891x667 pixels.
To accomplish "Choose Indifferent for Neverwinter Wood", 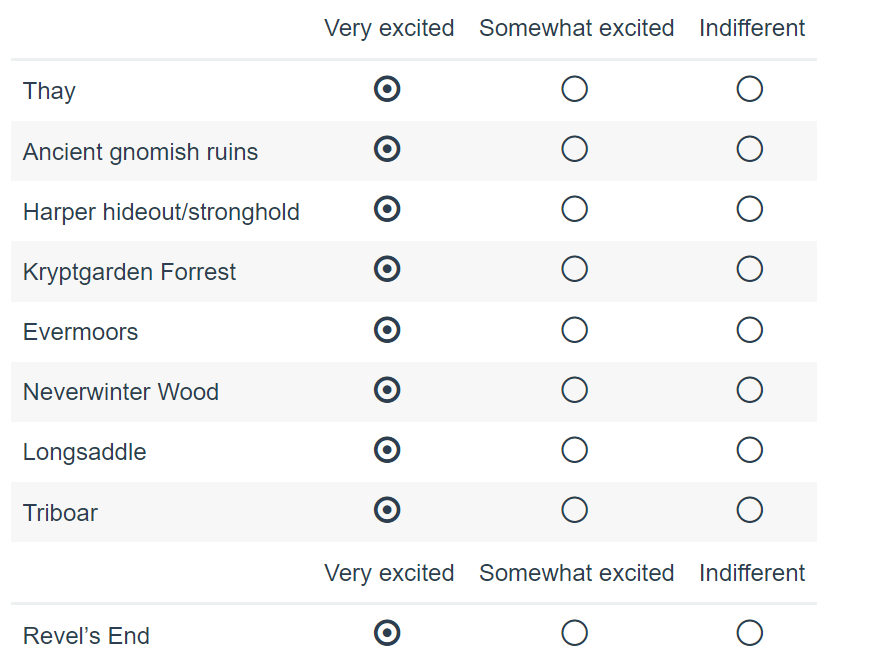I will [x=749, y=390].
